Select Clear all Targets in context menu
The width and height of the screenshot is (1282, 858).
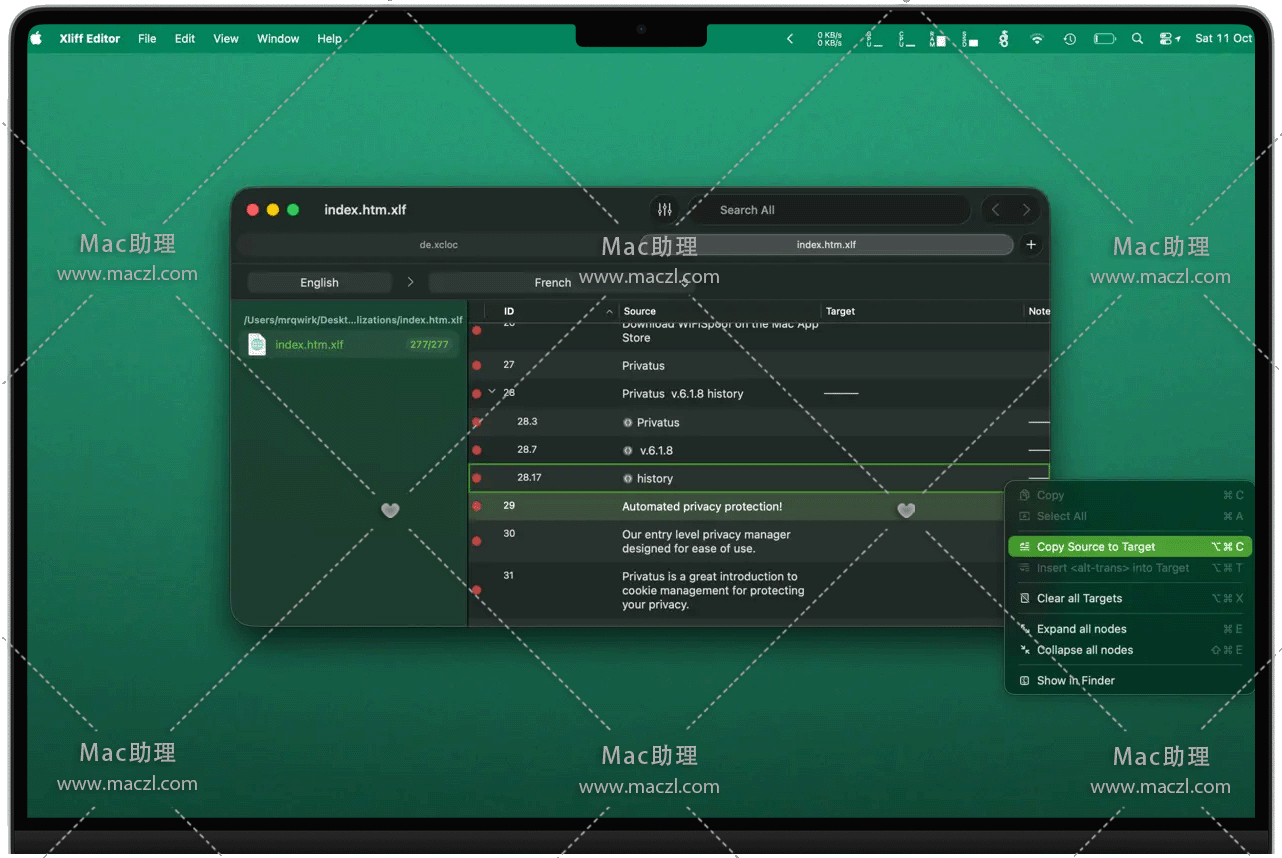[1079, 598]
